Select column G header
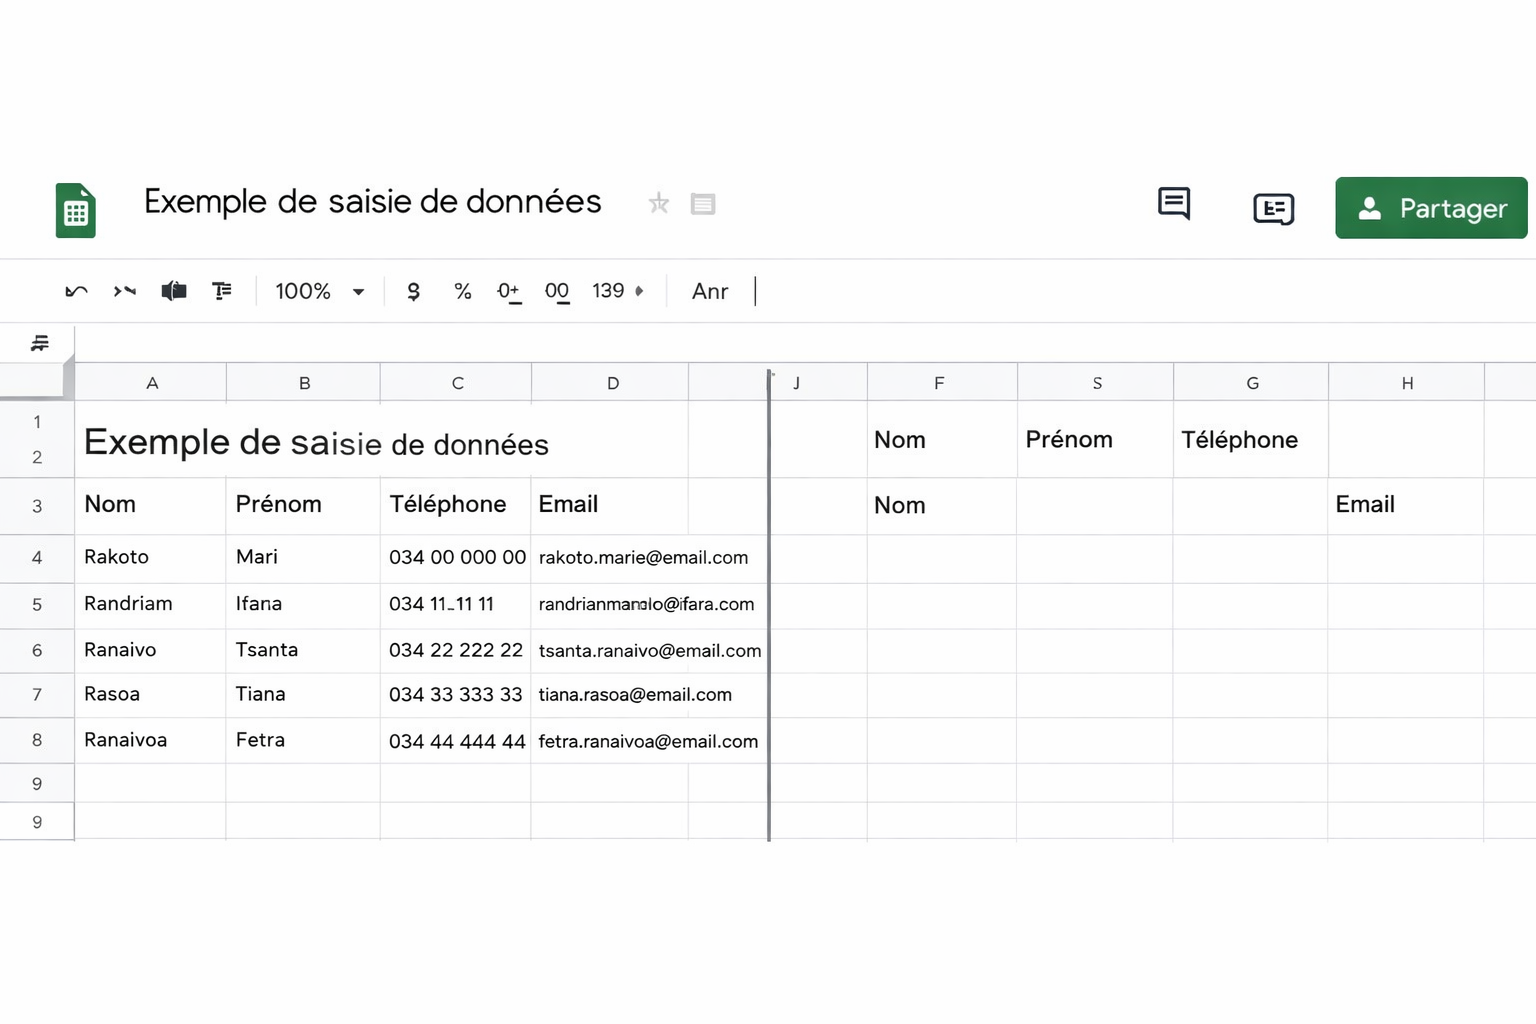 tap(1252, 383)
